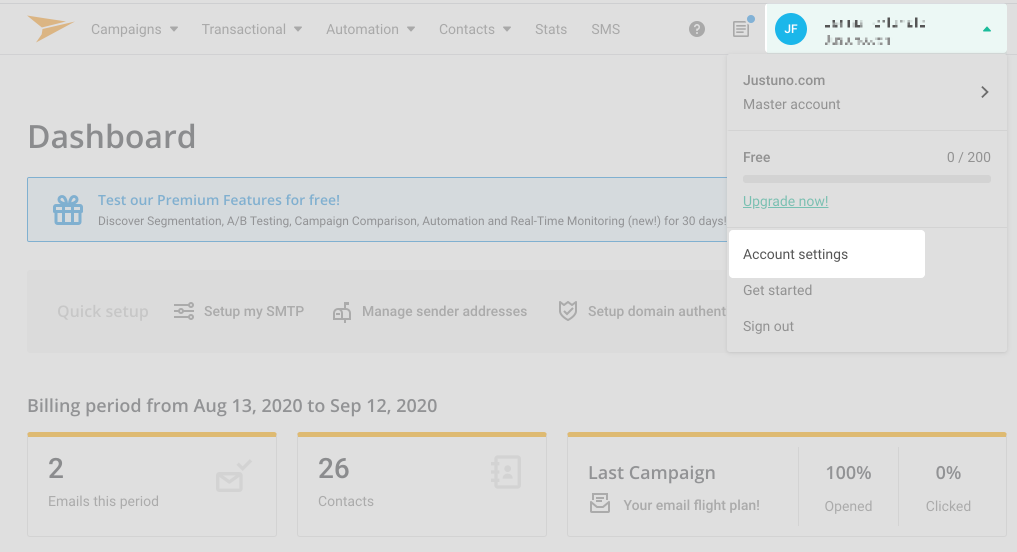Click the JF user avatar
The image size is (1017, 552).
[x=791, y=29]
